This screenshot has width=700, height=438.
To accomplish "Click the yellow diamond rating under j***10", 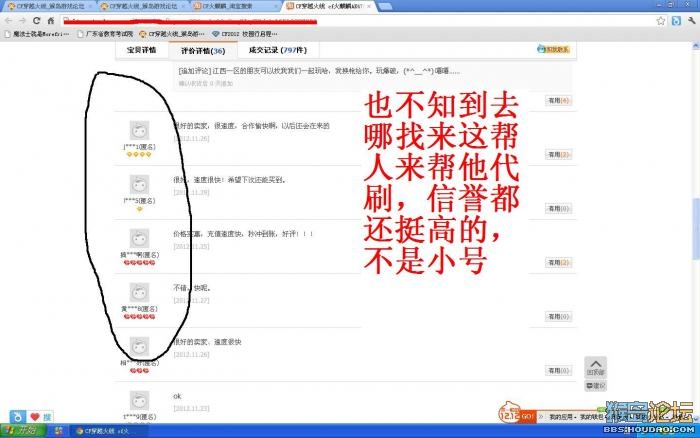I will (x=139, y=154).
